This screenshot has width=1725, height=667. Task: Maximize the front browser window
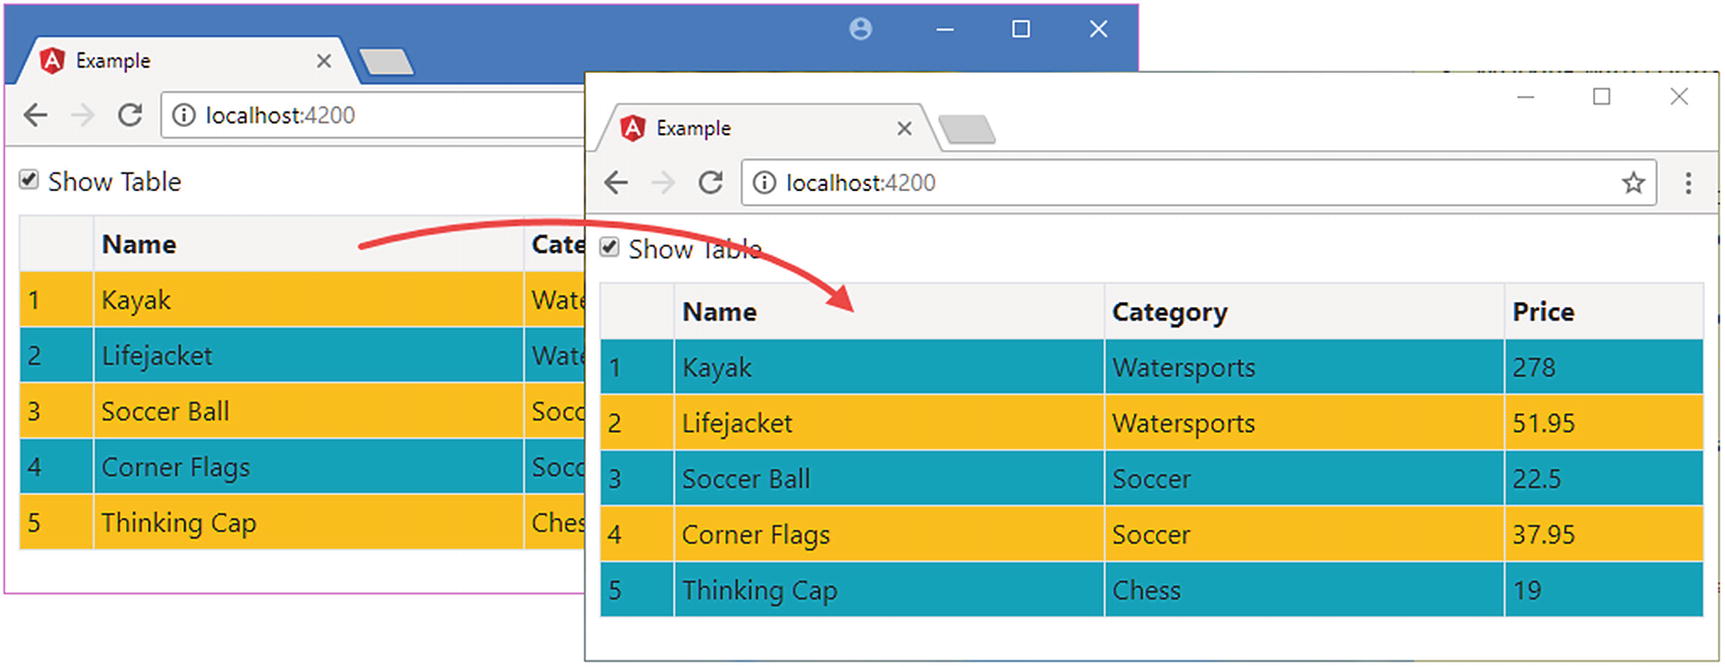1601,97
